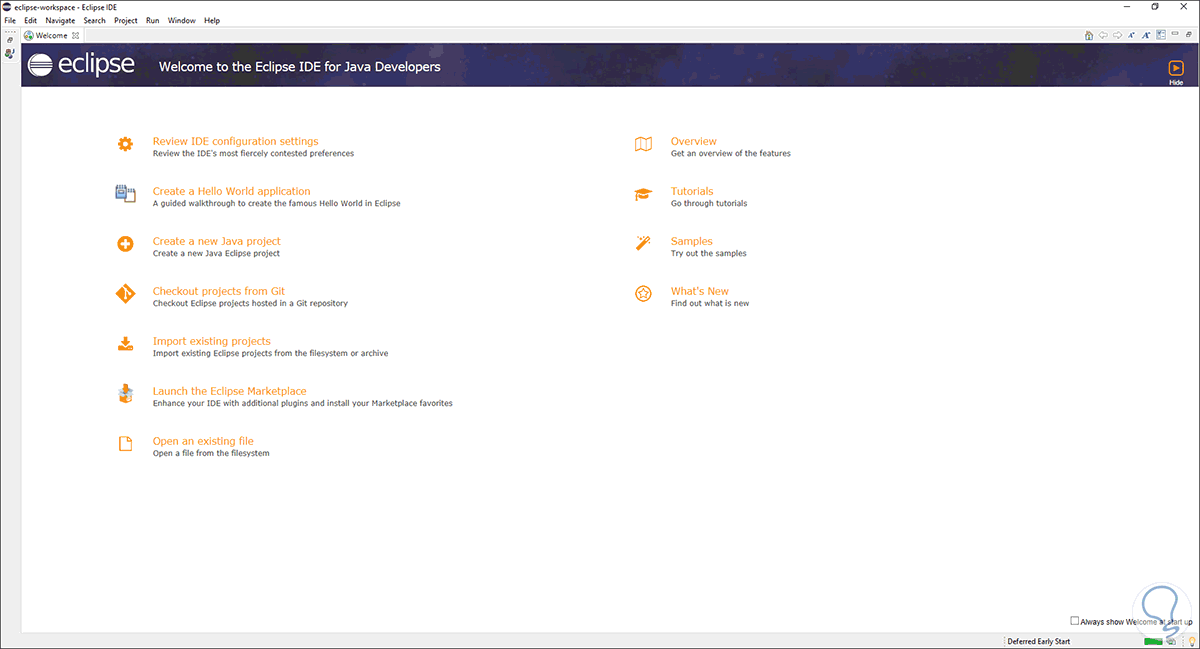
Task: Click the navigate forward arrow icon
Action: tap(1118, 35)
